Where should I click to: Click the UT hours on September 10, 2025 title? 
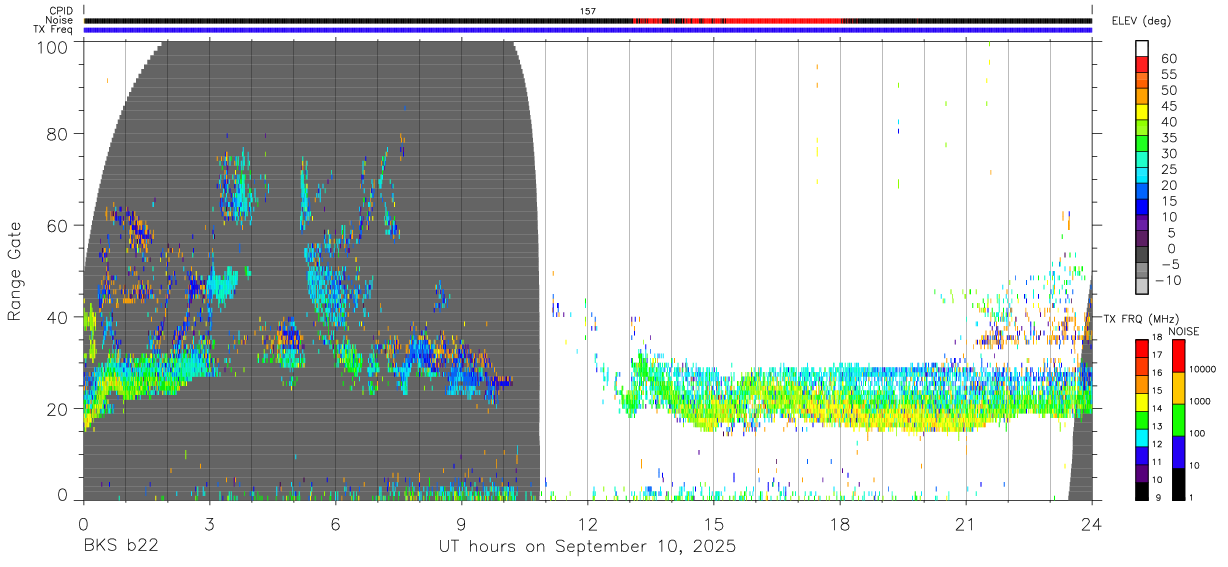click(587, 547)
